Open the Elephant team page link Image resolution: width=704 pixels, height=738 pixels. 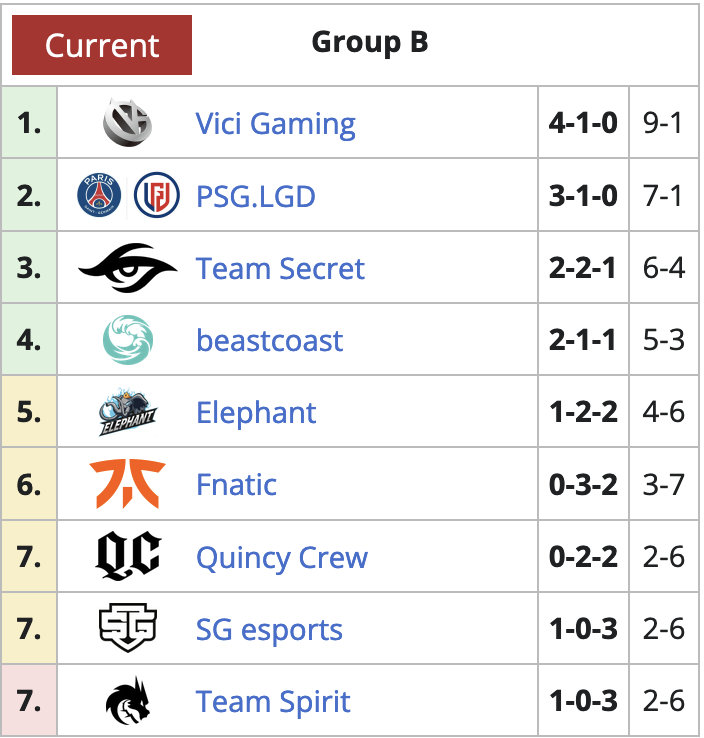point(256,413)
